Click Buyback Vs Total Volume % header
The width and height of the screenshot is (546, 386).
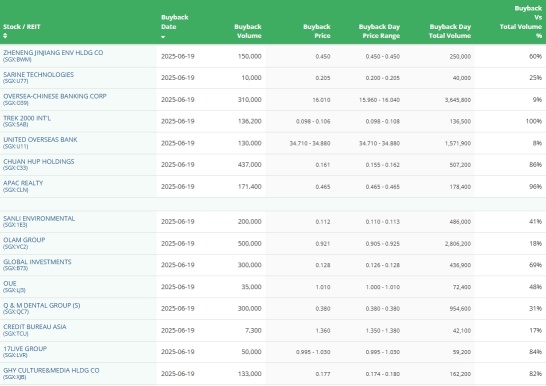(521, 22)
